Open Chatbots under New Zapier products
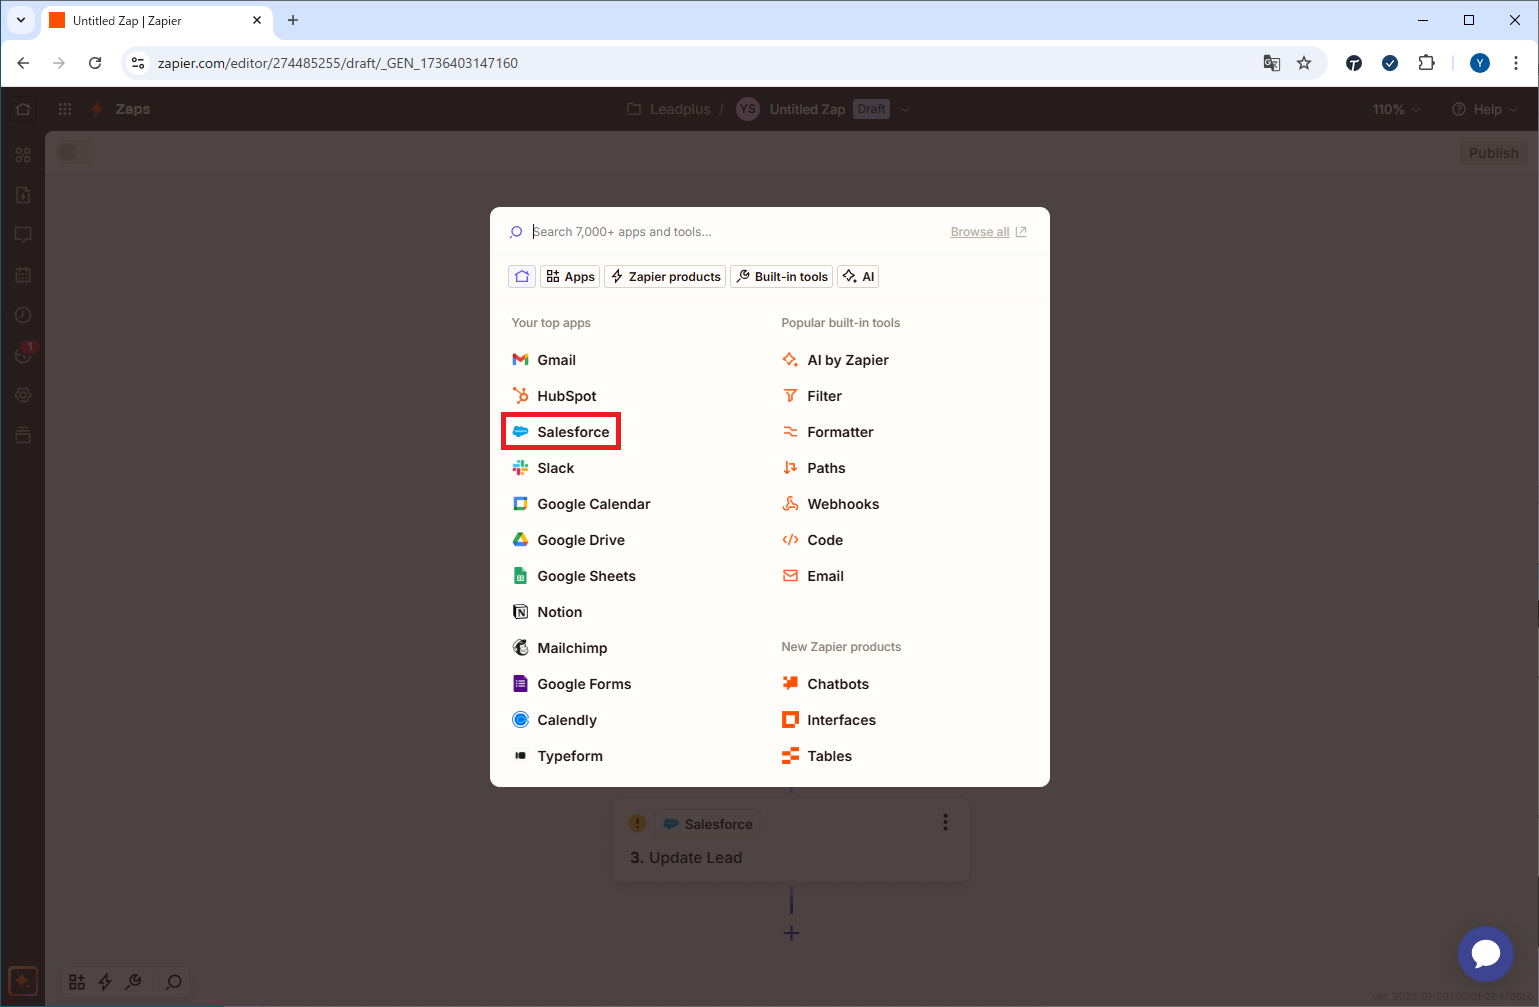 838,683
